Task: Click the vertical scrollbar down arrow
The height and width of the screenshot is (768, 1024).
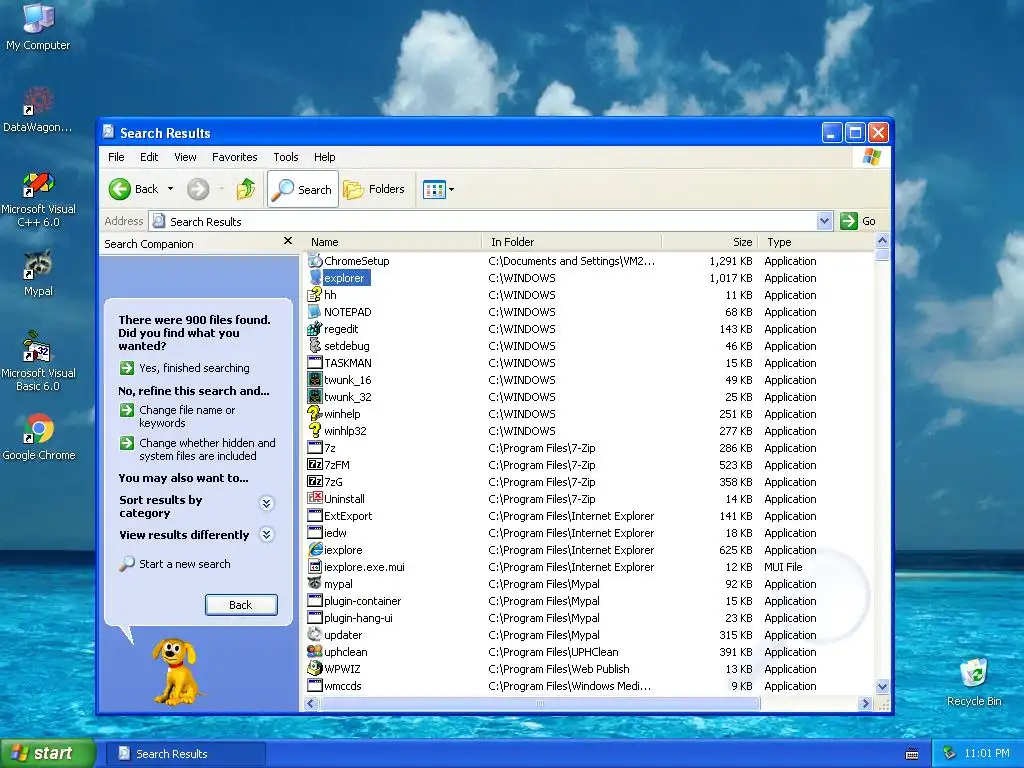Action: tap(882, 686)
